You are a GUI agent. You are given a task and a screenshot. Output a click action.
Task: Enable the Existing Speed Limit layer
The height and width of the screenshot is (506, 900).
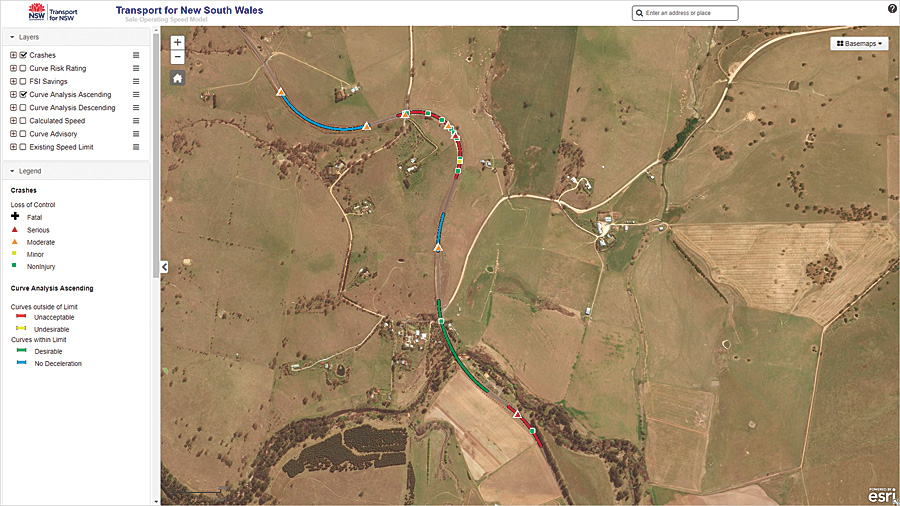coord(23,147)
